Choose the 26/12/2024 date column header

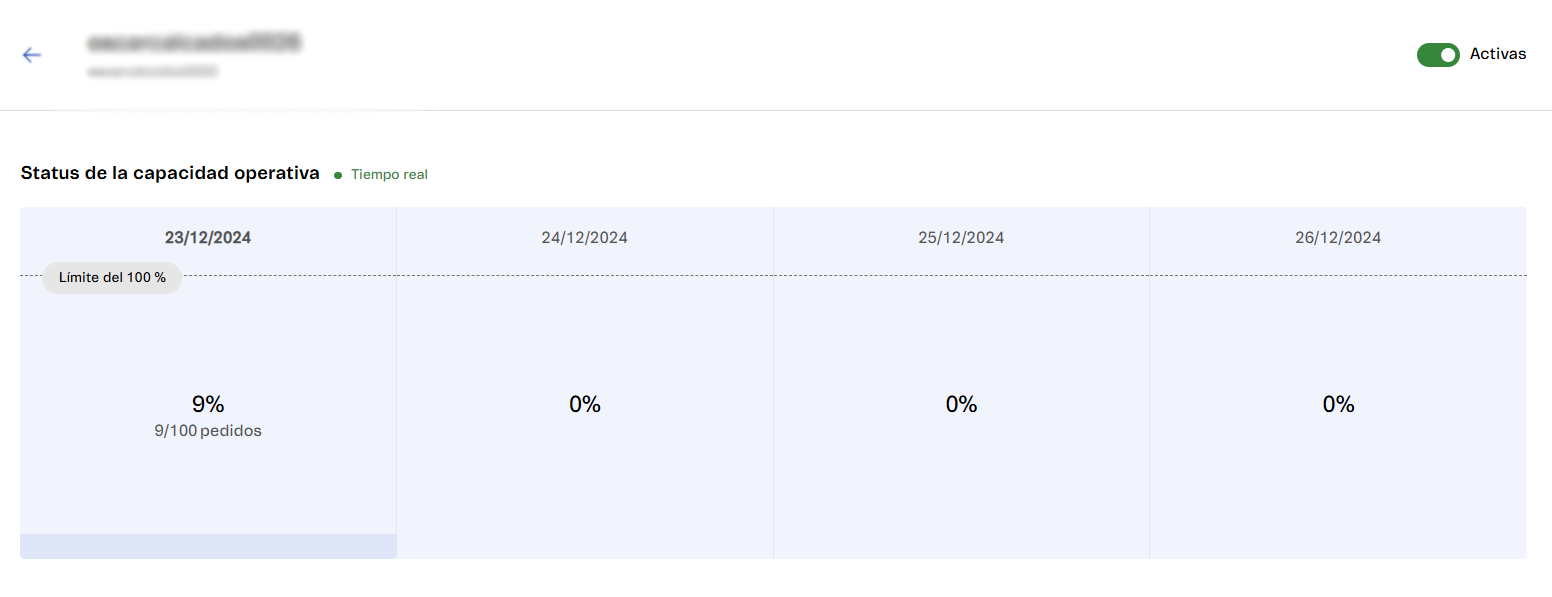(1338, 238)
